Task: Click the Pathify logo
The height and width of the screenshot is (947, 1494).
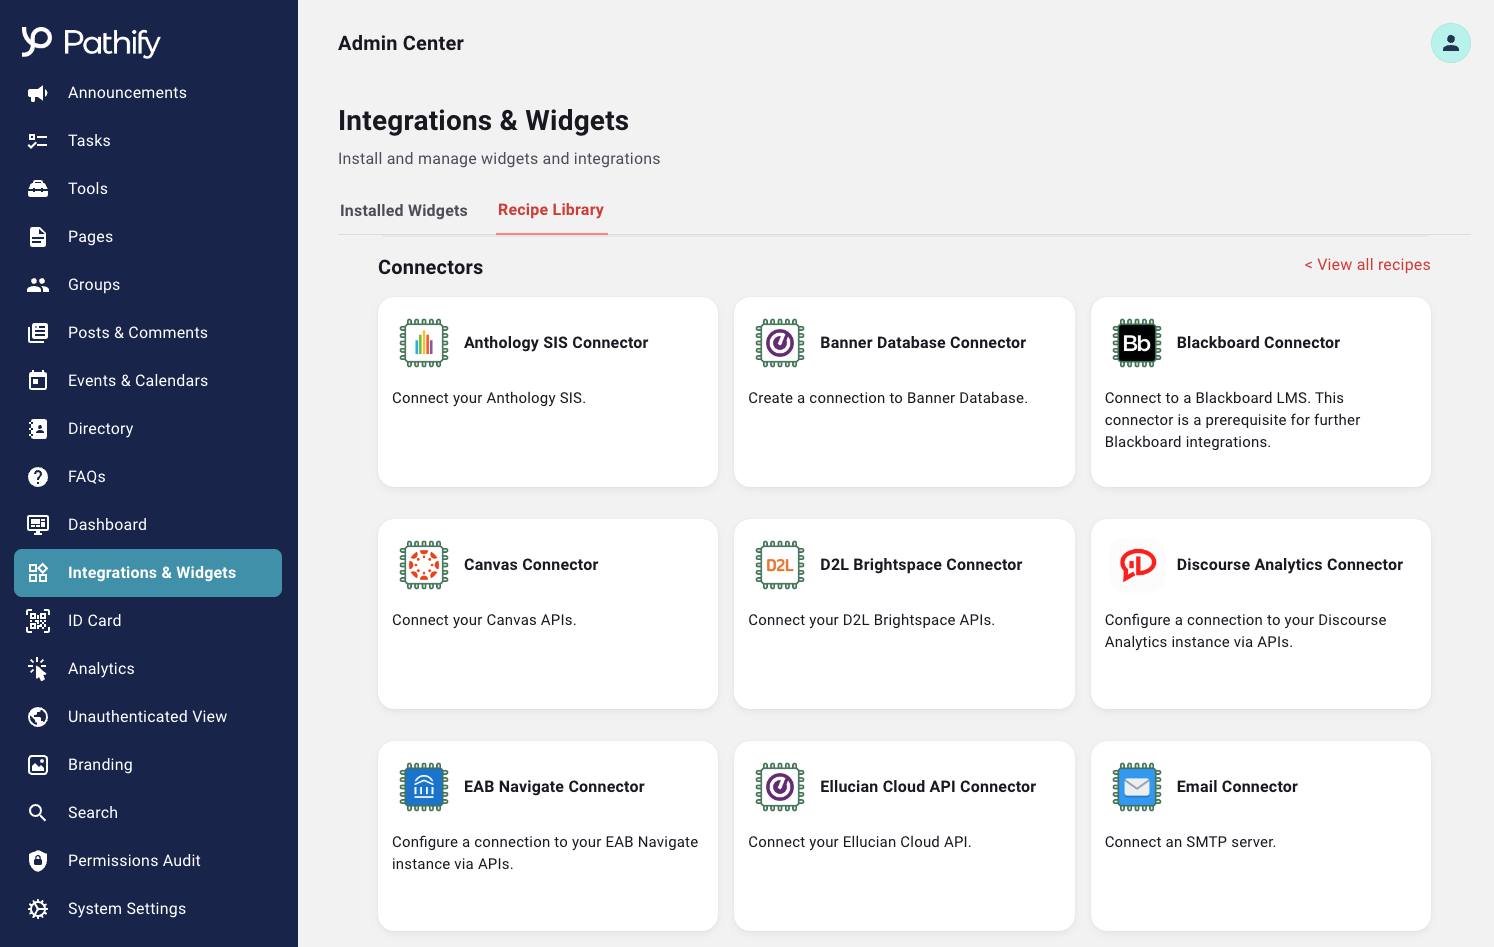Action: [91, 42]
